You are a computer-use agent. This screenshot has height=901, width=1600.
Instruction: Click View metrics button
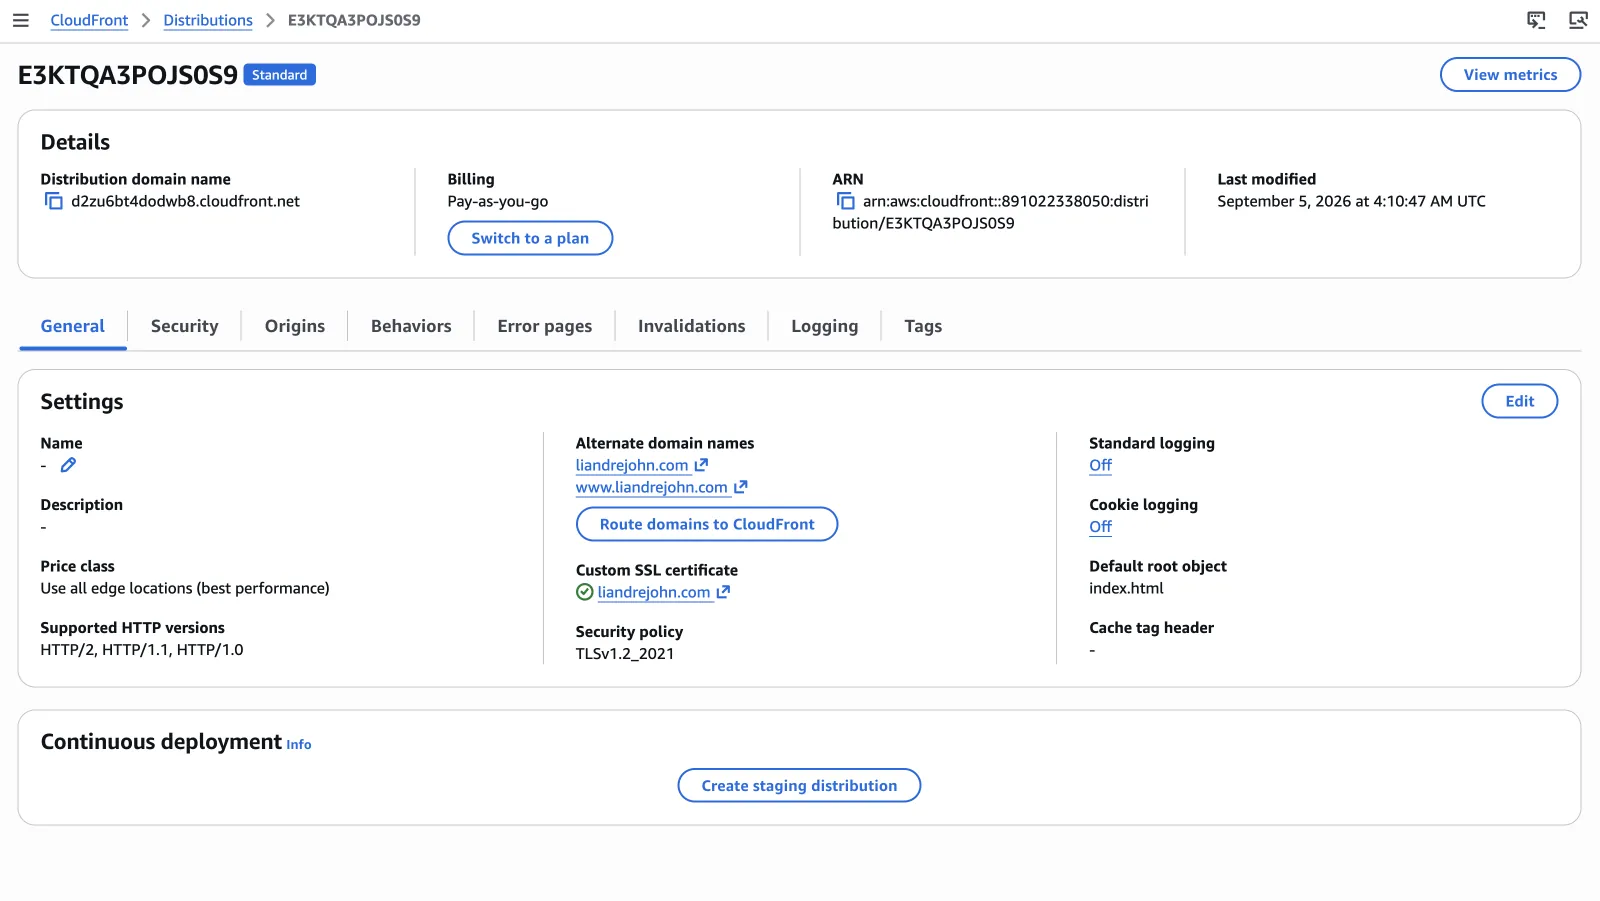click(1510, 75)
